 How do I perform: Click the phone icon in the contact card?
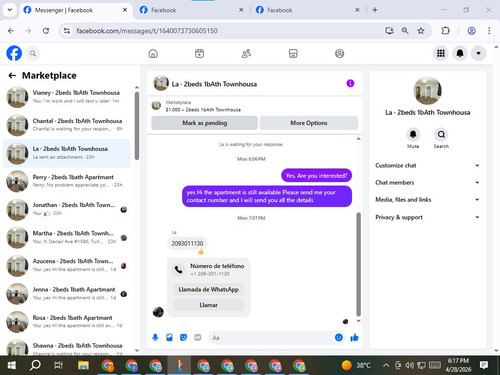pyautogui.click(x=179, y=270)
